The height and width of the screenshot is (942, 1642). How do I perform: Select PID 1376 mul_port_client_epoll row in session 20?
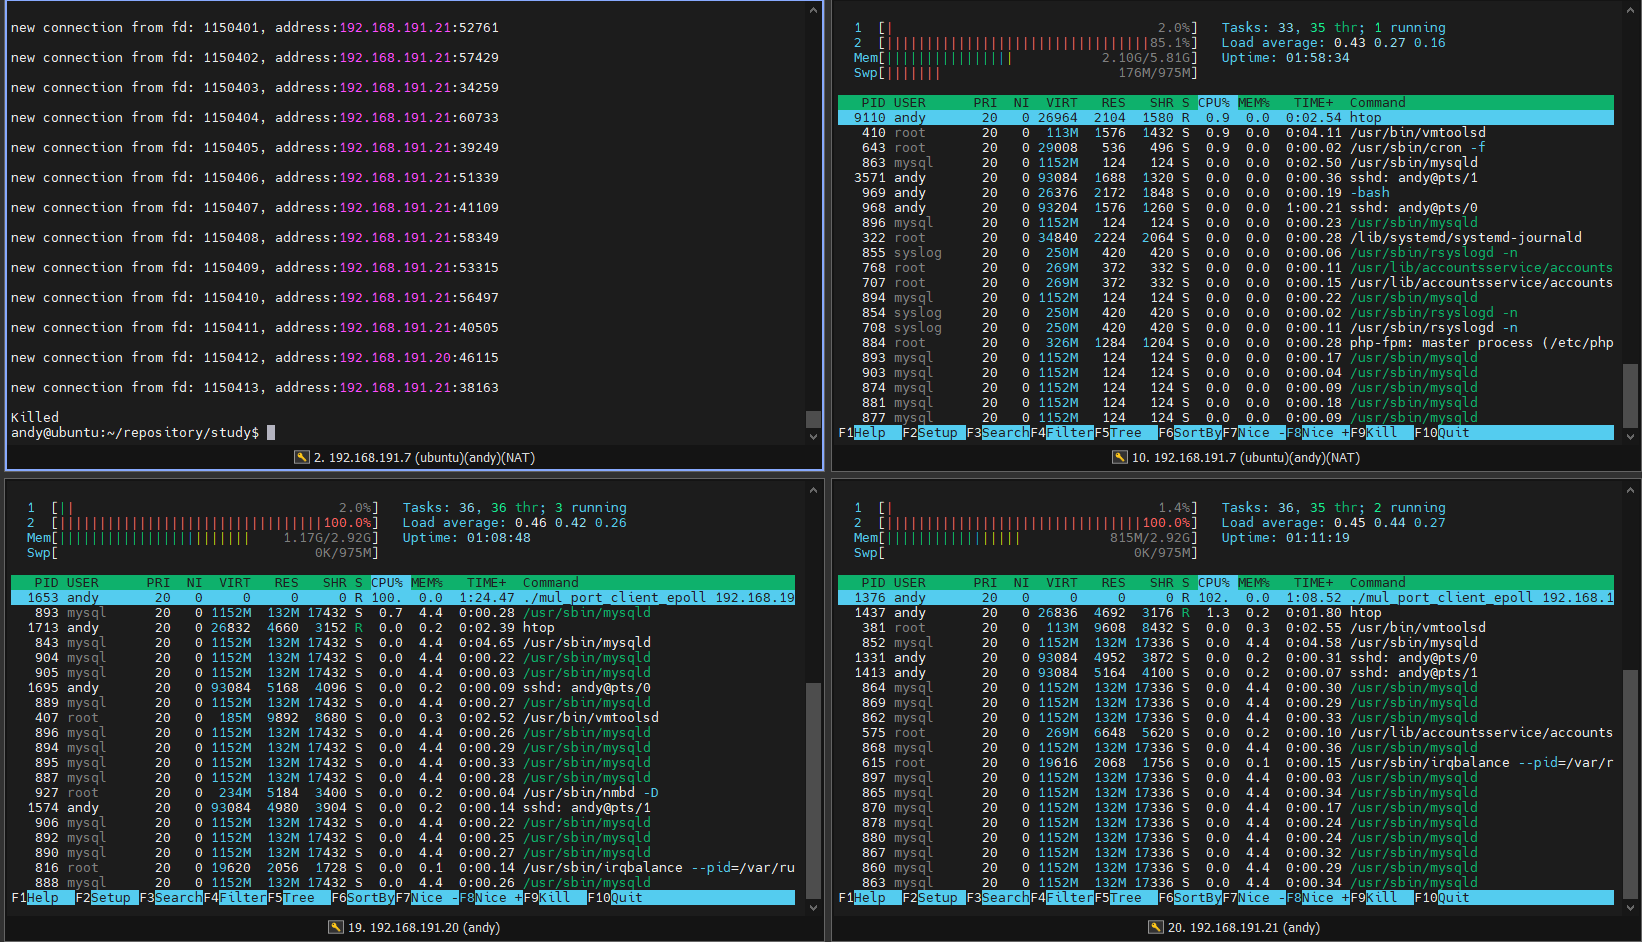pos(1226,598)
